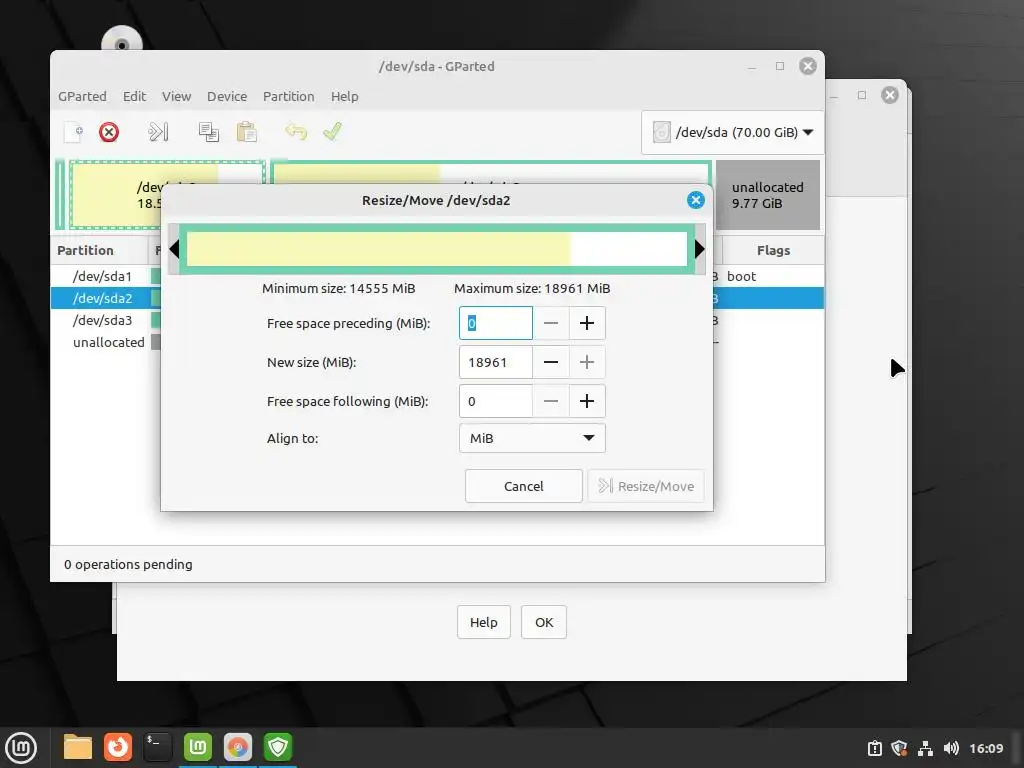Click the network tray icon
This screenshot has width=1024, height=768.
click(925, 748)
